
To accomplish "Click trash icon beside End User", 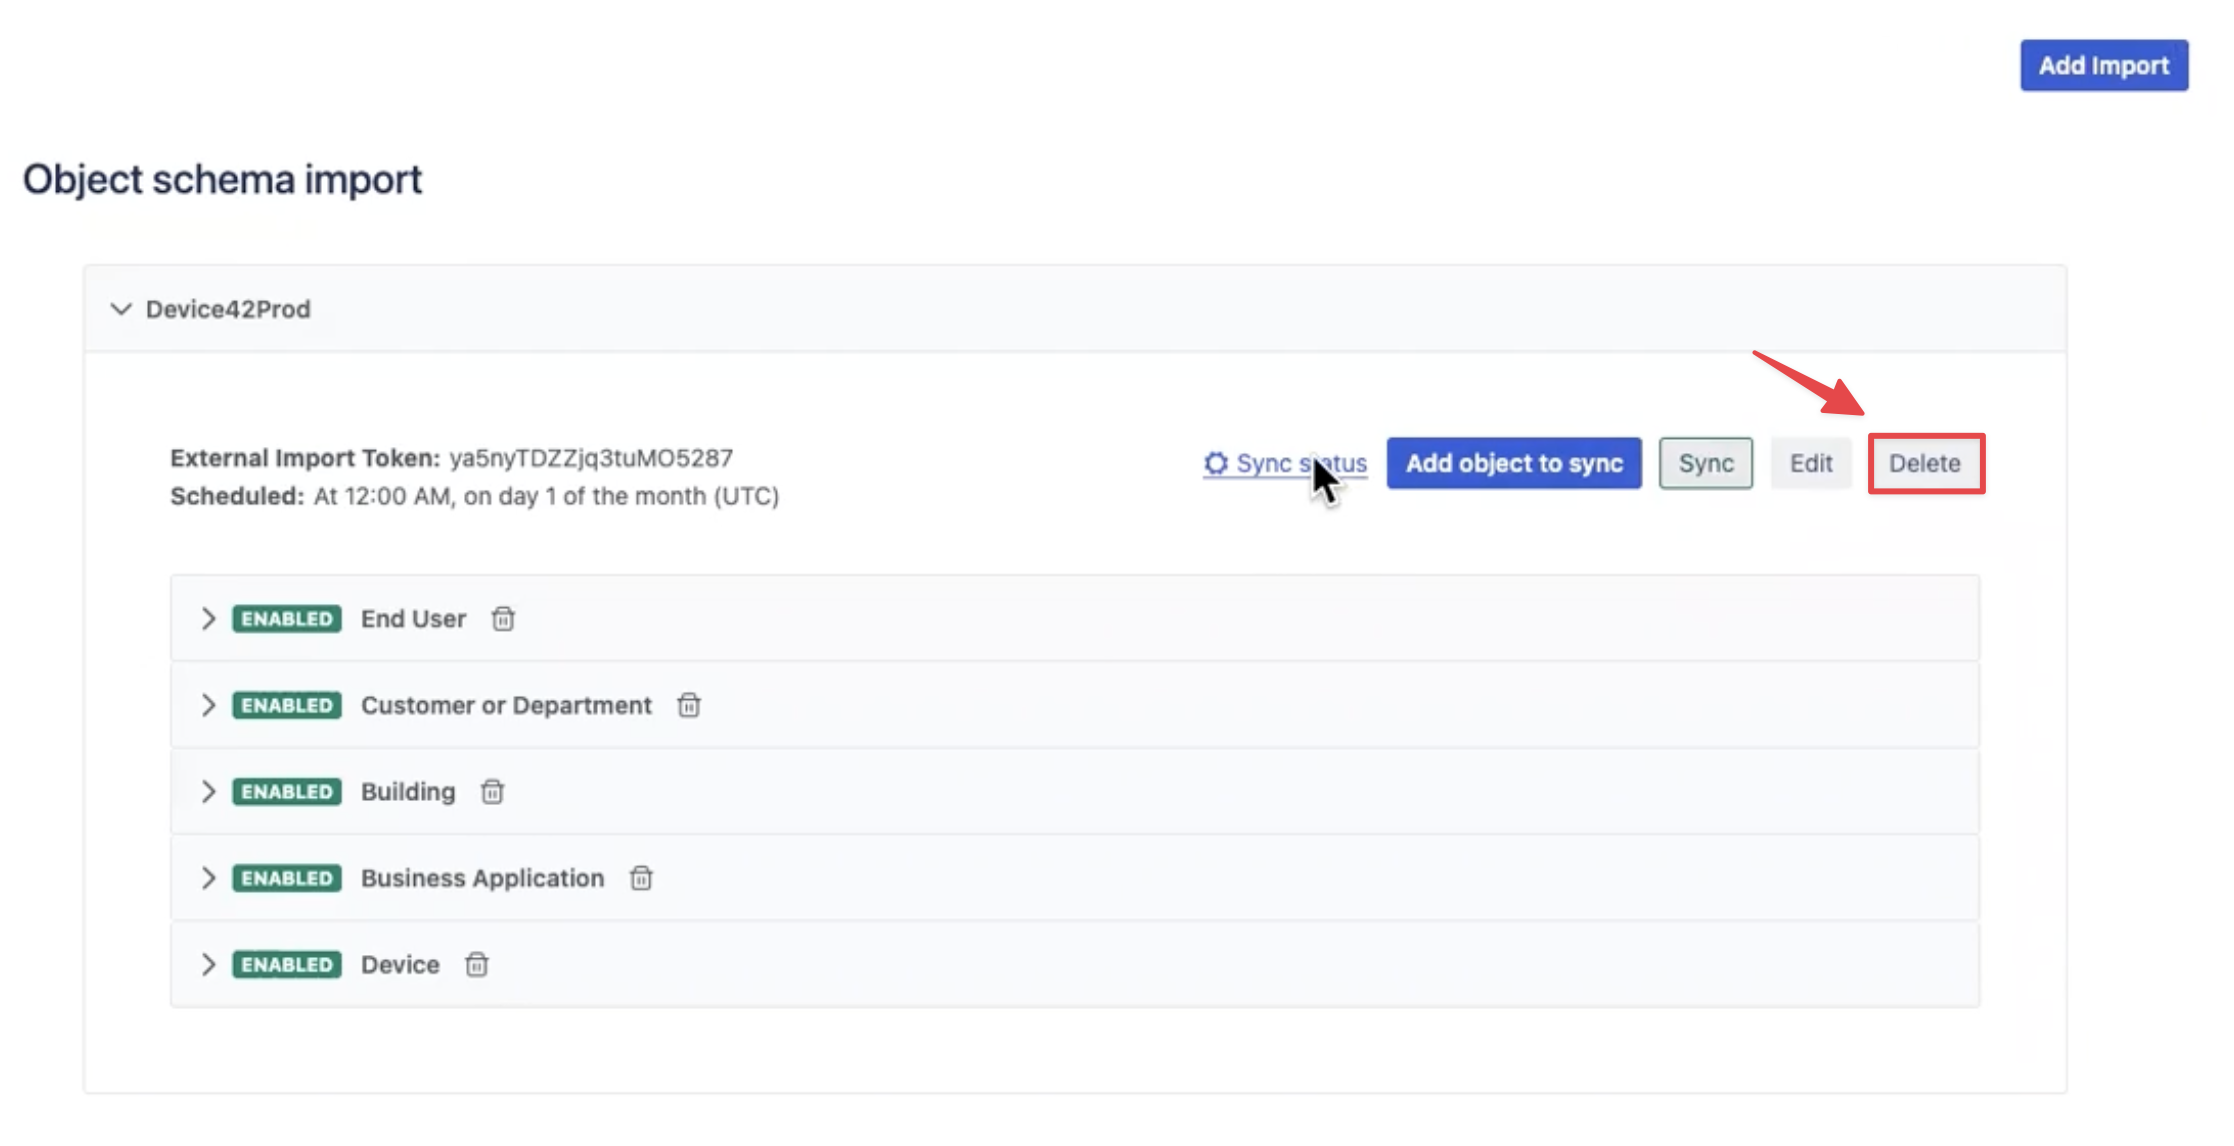I will pyautogui.click(x=503, y=619).
